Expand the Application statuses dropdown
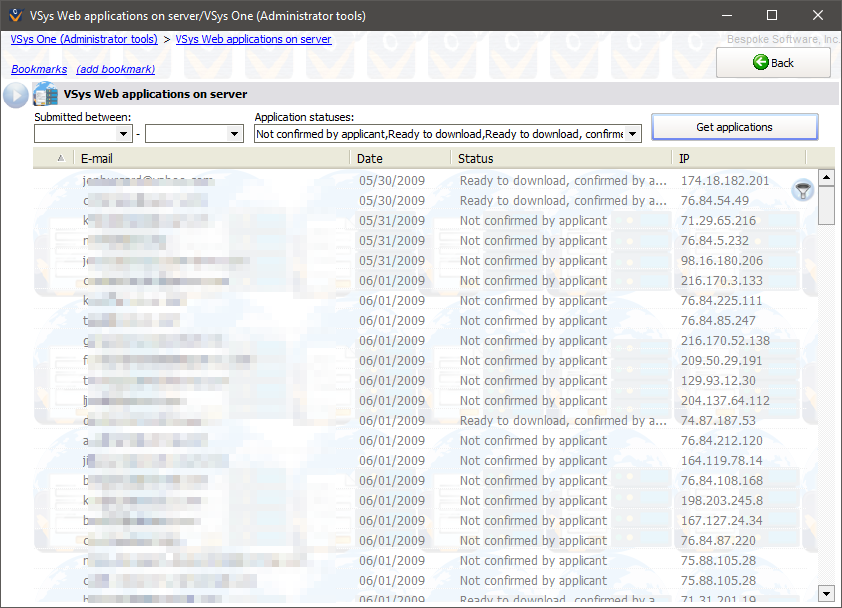842x608 pixels. tap(633, 133)
